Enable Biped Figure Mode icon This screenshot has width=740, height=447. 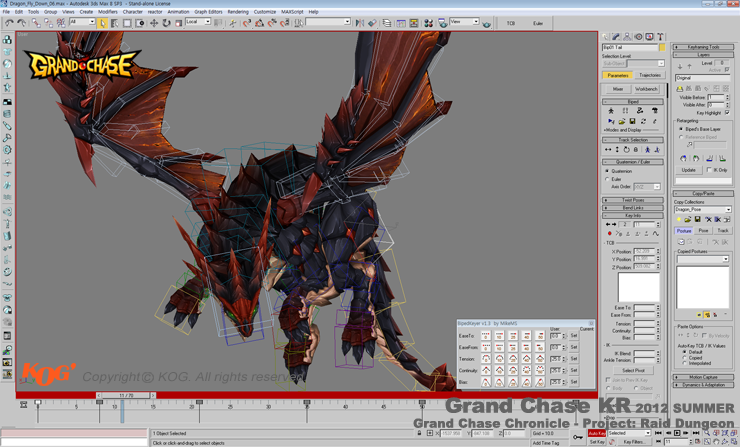(x=611, y=110)
